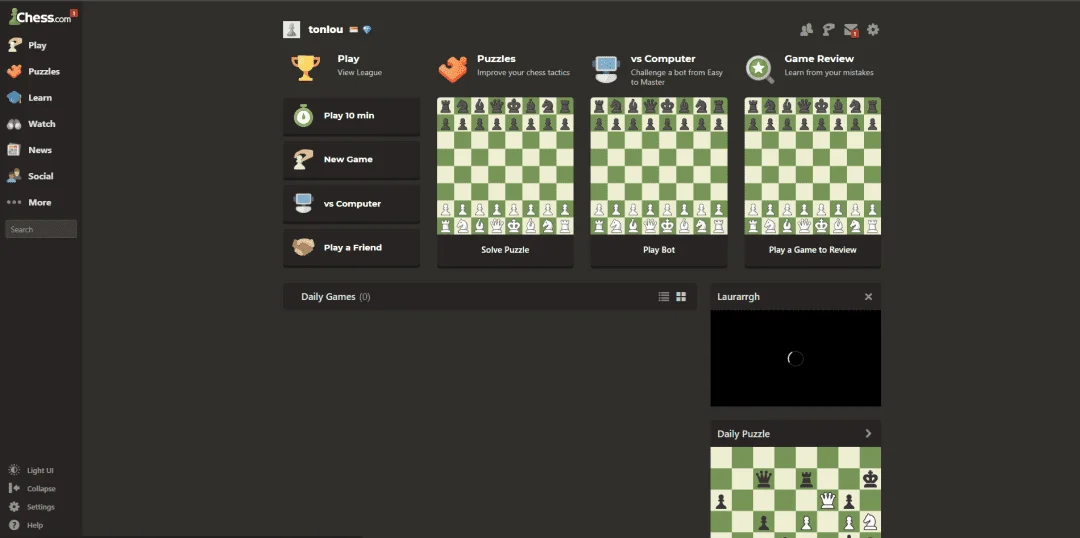
Task: Open the header settings gear
Action: [873, 30]
